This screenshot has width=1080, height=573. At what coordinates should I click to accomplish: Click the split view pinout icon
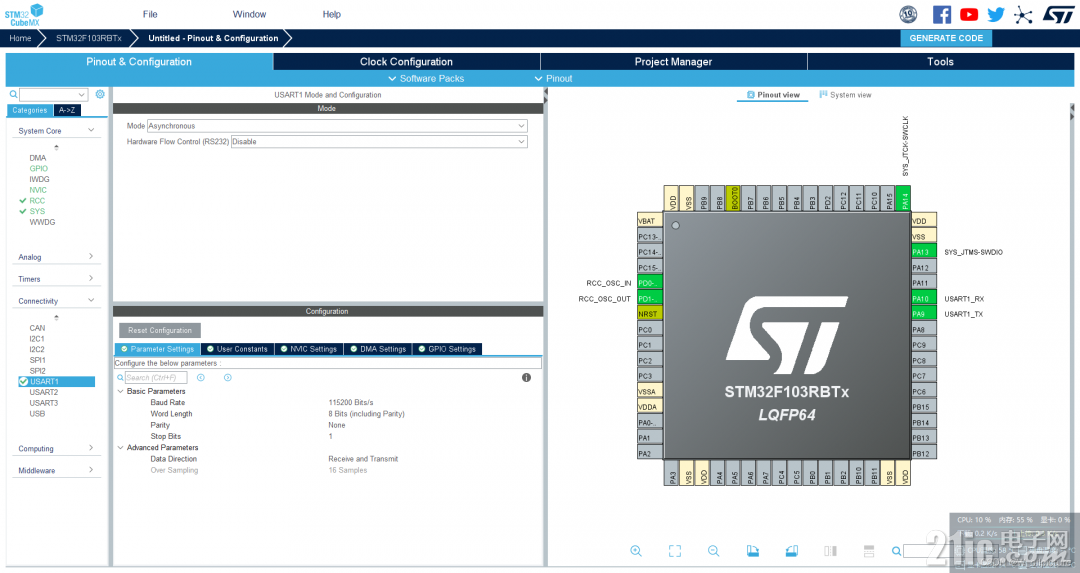831,551
